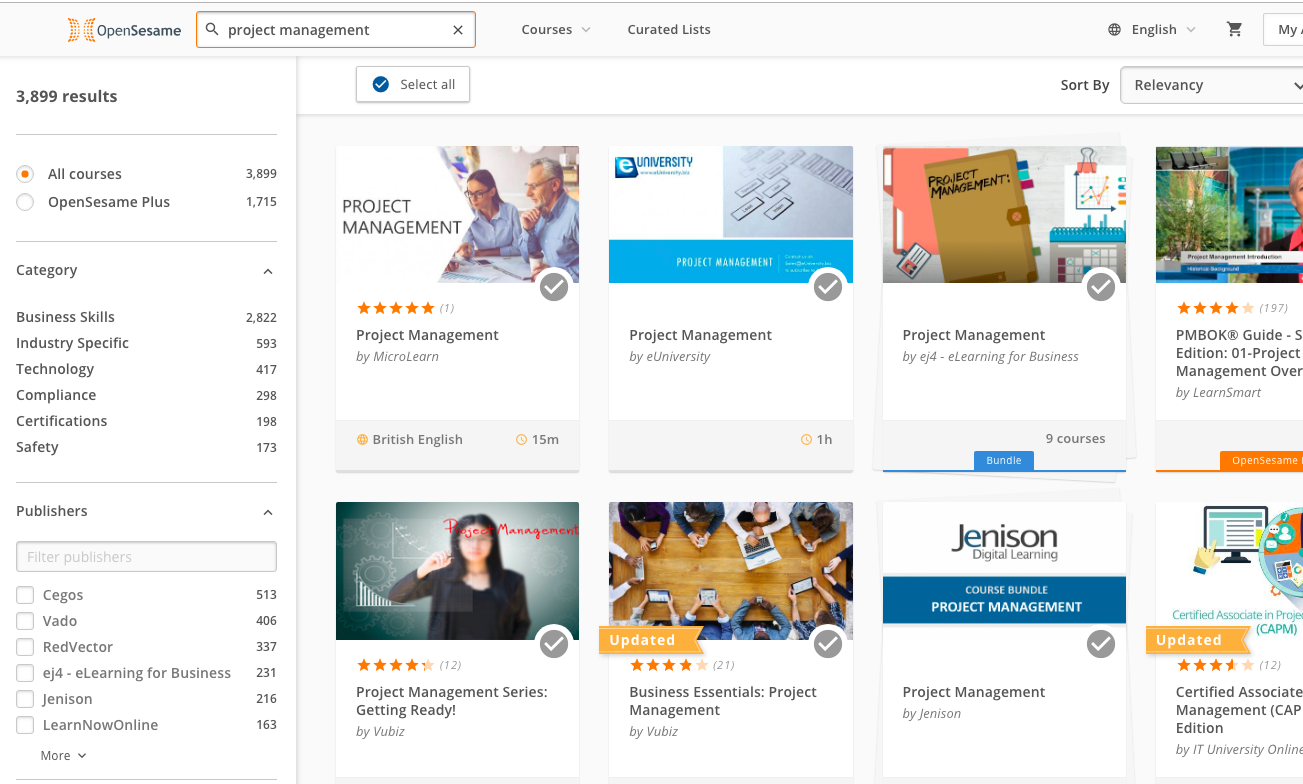Click the Updated badge on Certified Associate course
This screenshot has height=784, width=1303.
(1197, 640)
